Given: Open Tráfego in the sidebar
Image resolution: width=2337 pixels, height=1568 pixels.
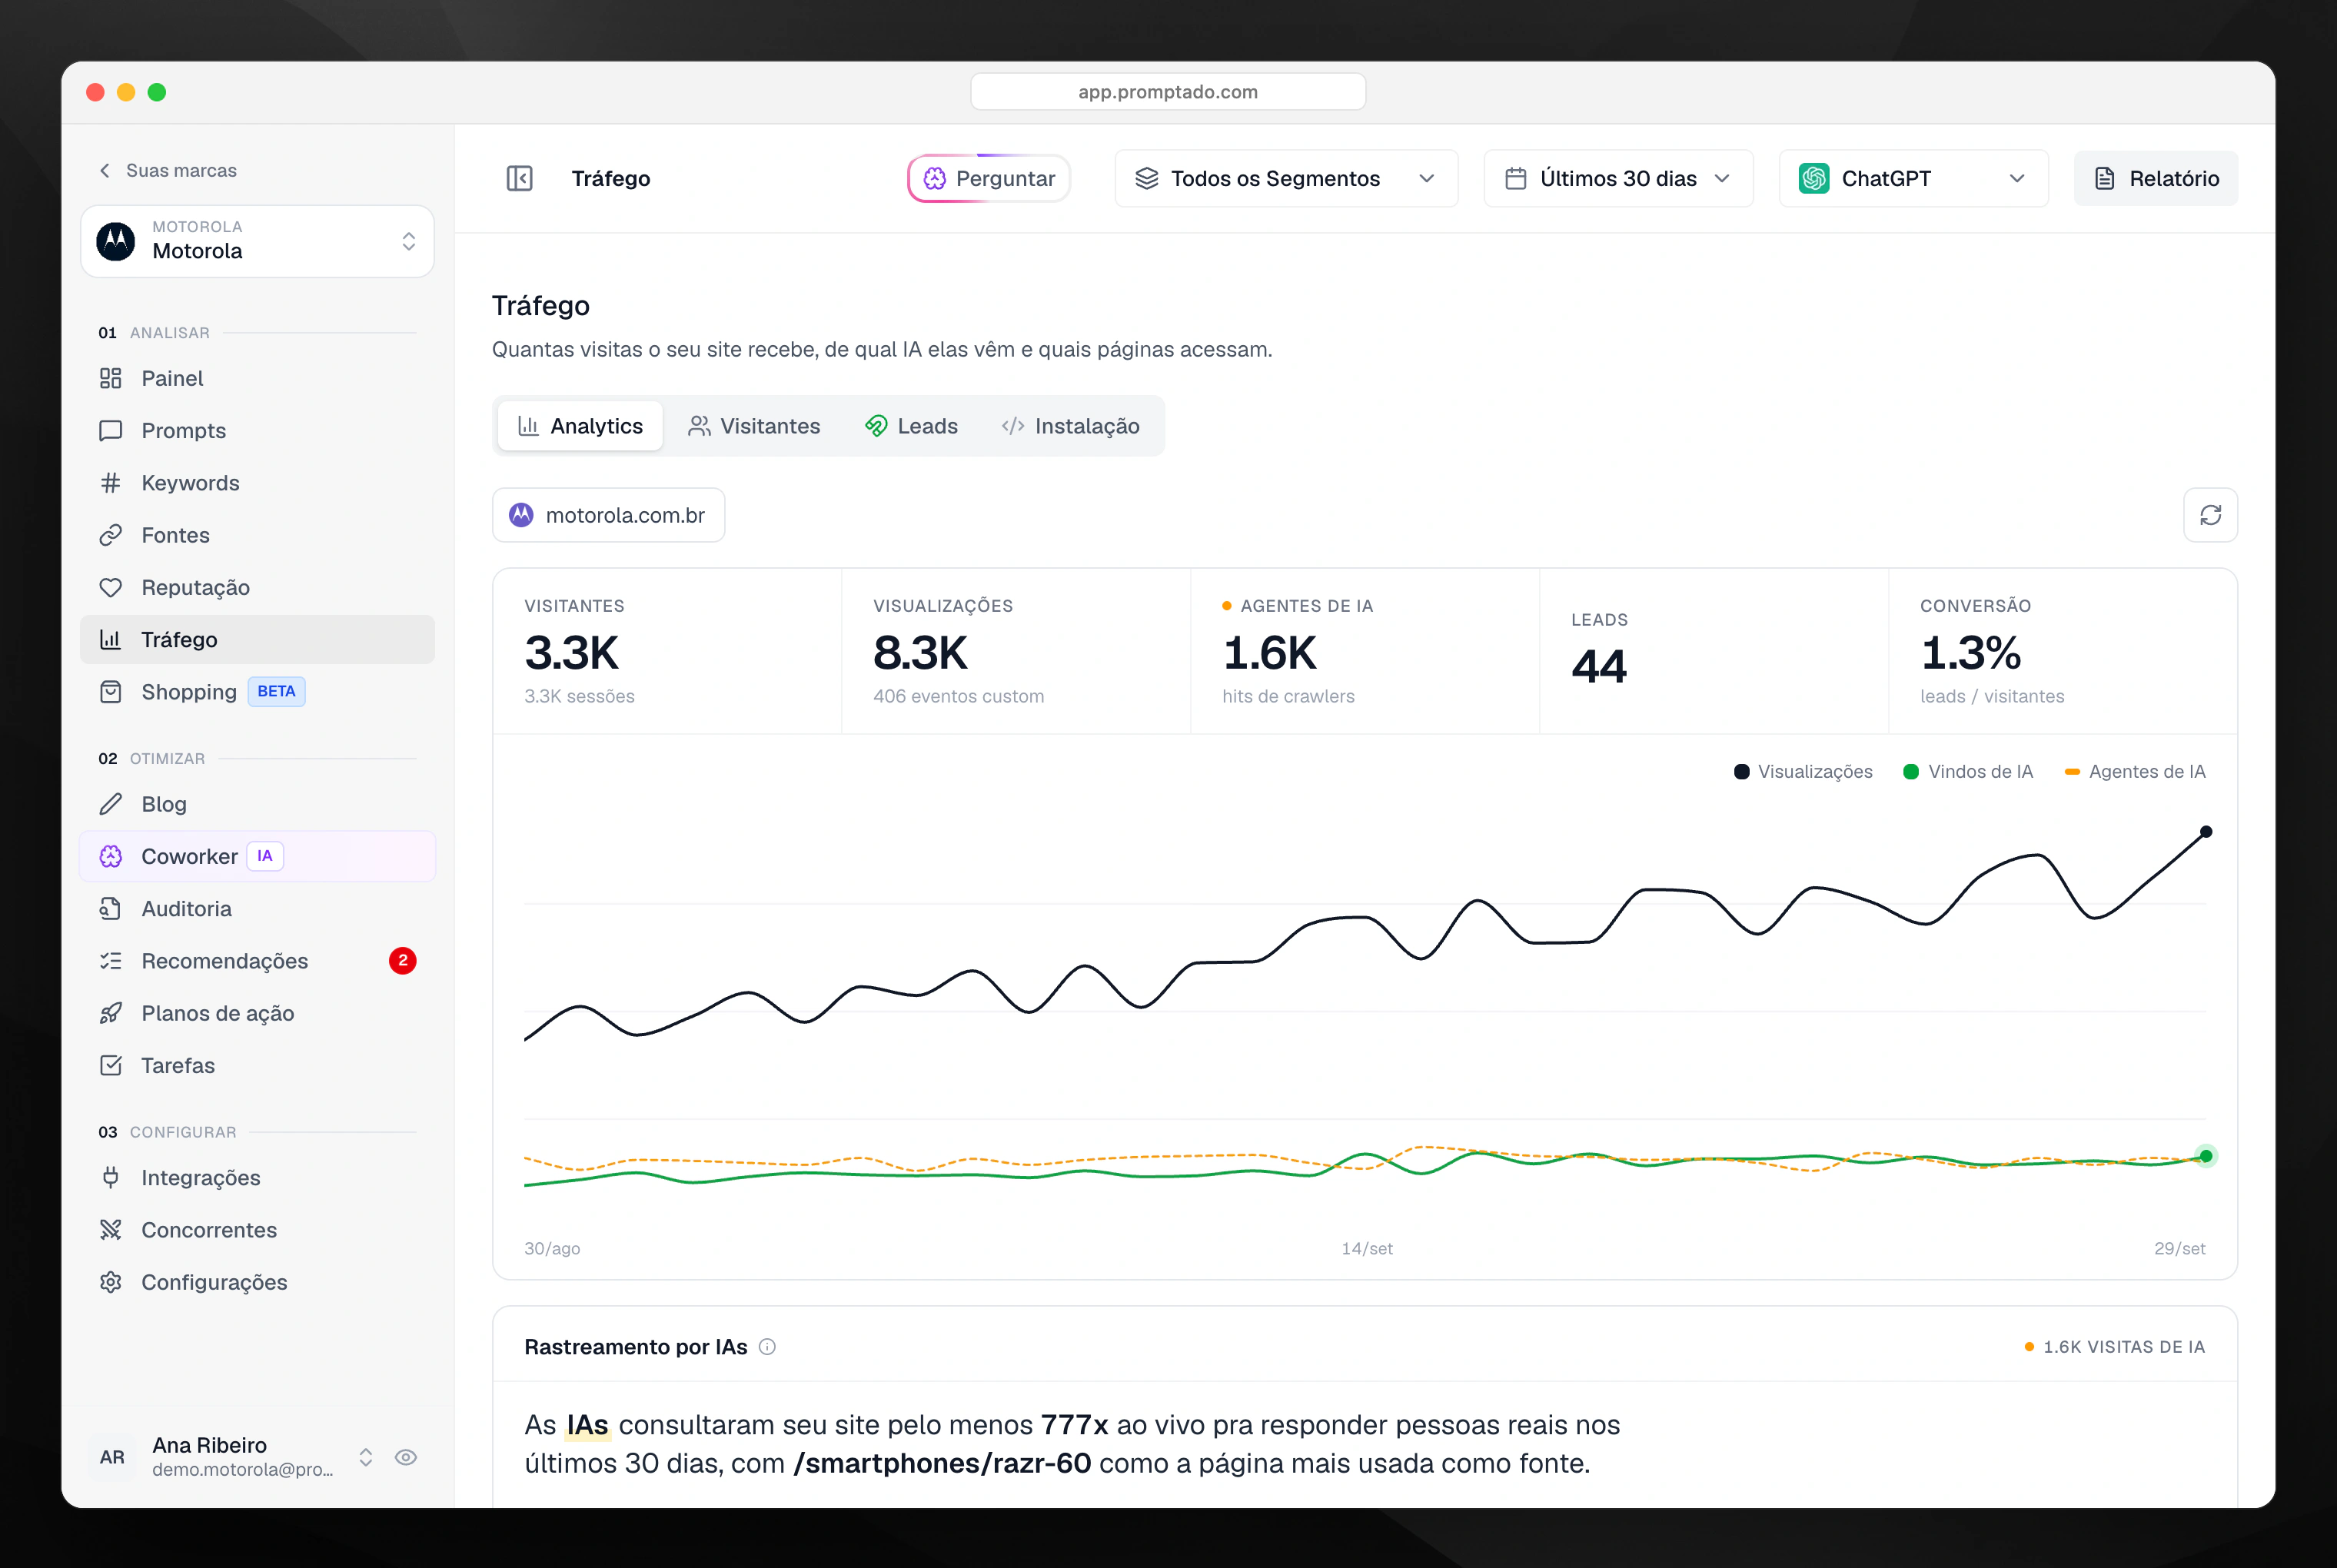Looking at the screenshot, I should pos(258,640).
